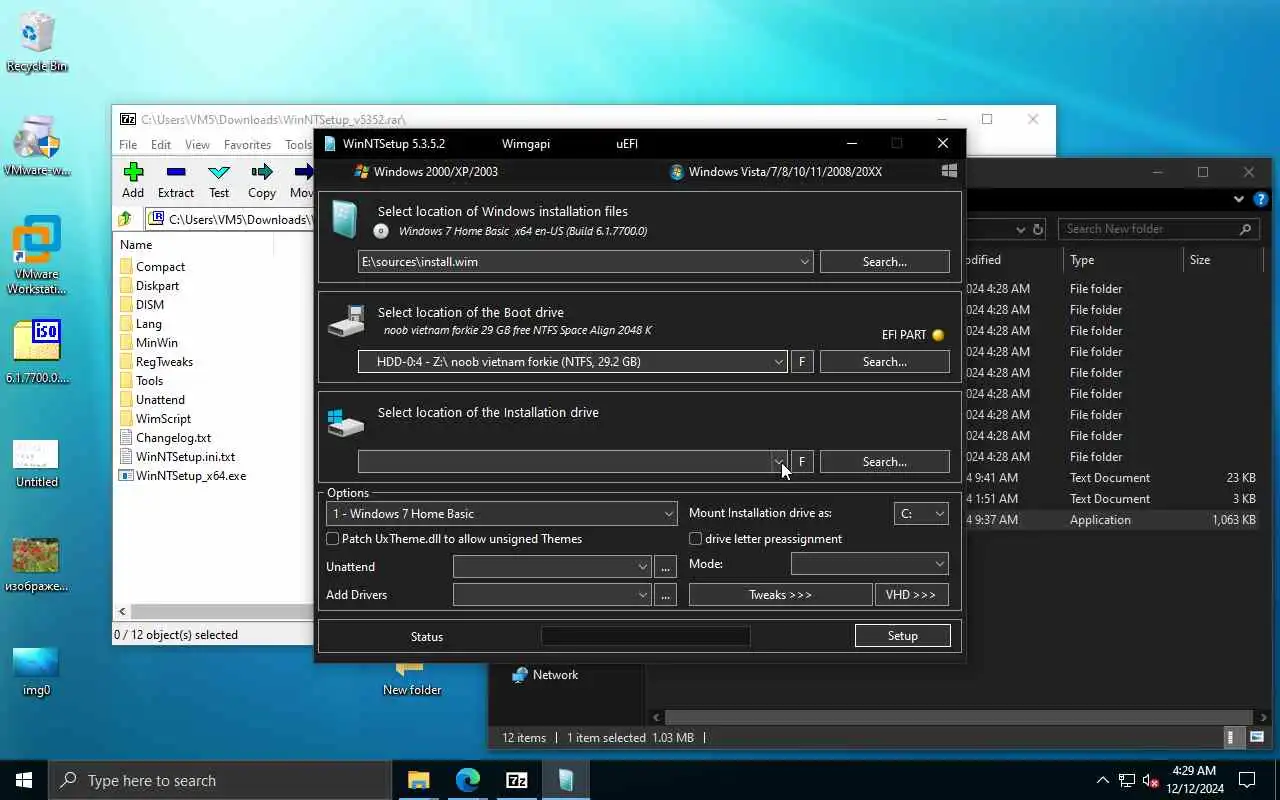Click the taskbar search box
The height and width of the screenshot is (800, 1280).
220,780
